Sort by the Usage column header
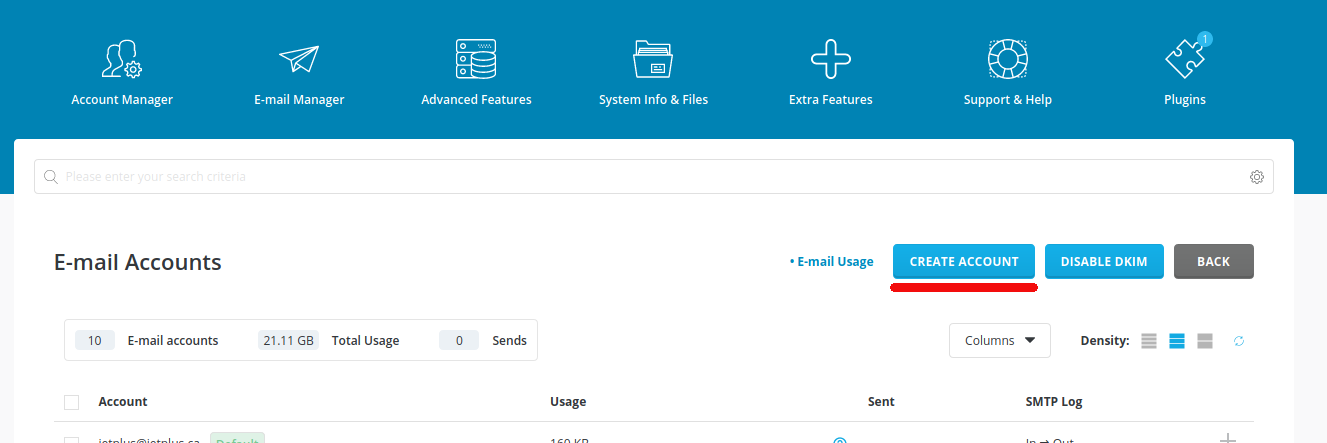Image resolution: width=1327 pixels, height=443 pixels. [x=568, y=402]
